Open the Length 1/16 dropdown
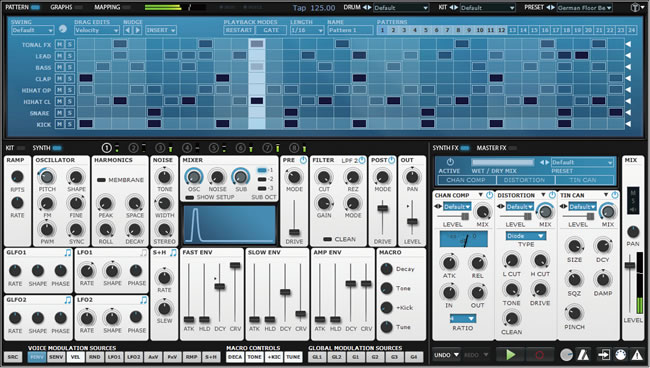 coord(307,30)
